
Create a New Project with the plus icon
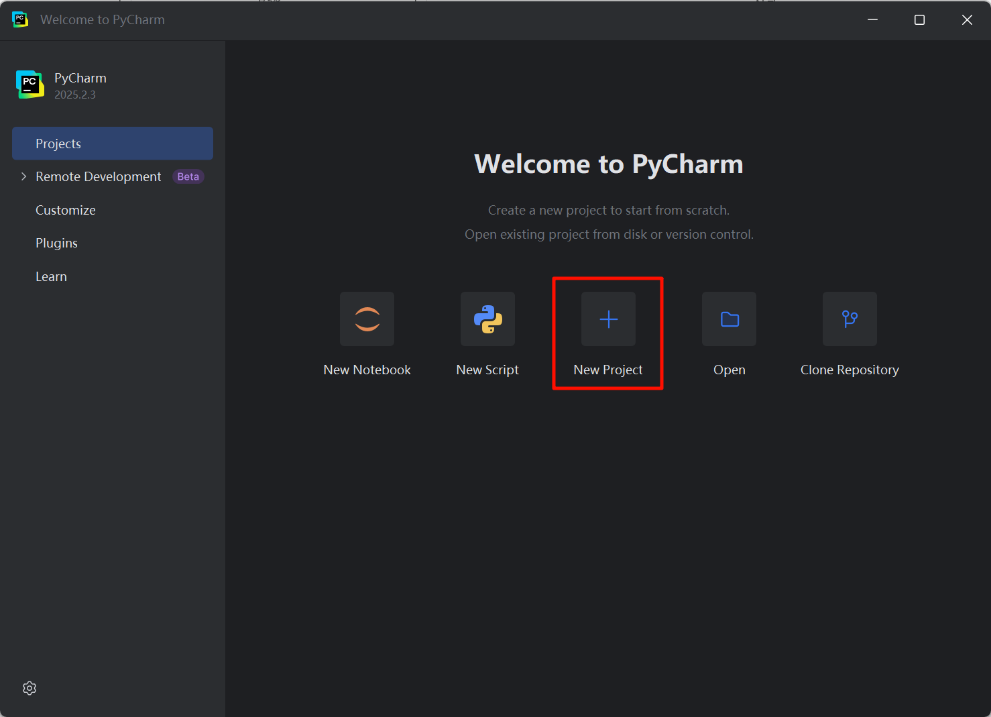608,319
